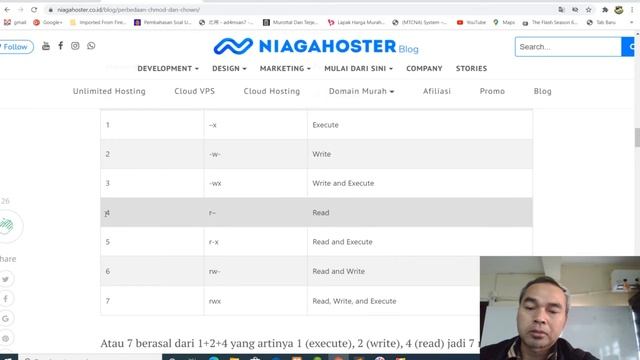Viewport: 640px width, 360px height.
Task: Expand the Domain Murah dropdown
Action: click(361, 91)
